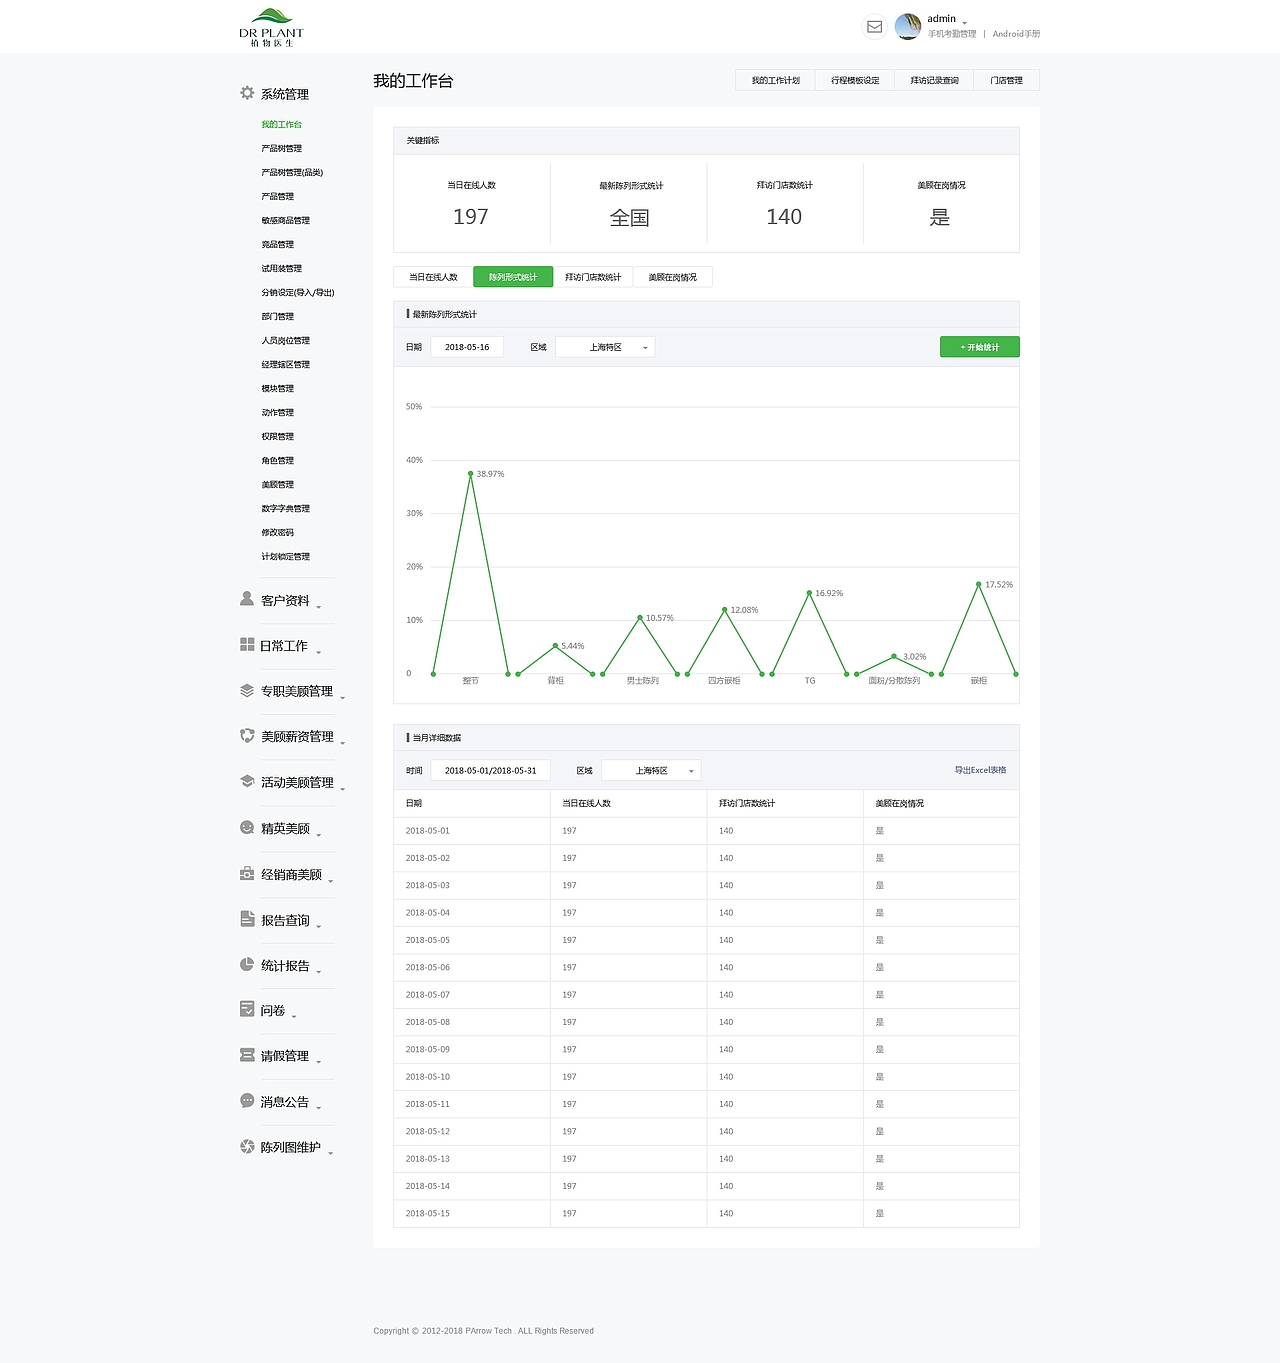Click the DR PLANT logo
Screen dimensions: 1280x1363
click(271, 27)
